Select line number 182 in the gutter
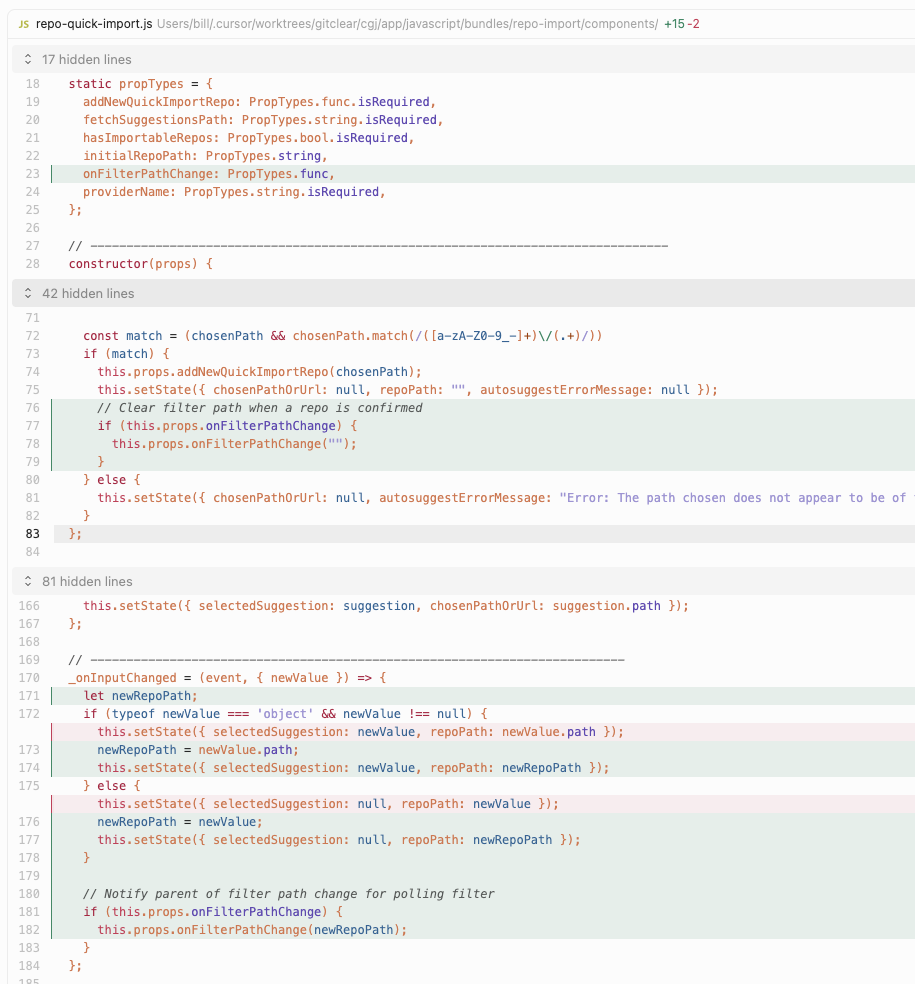 coord(30,930)
